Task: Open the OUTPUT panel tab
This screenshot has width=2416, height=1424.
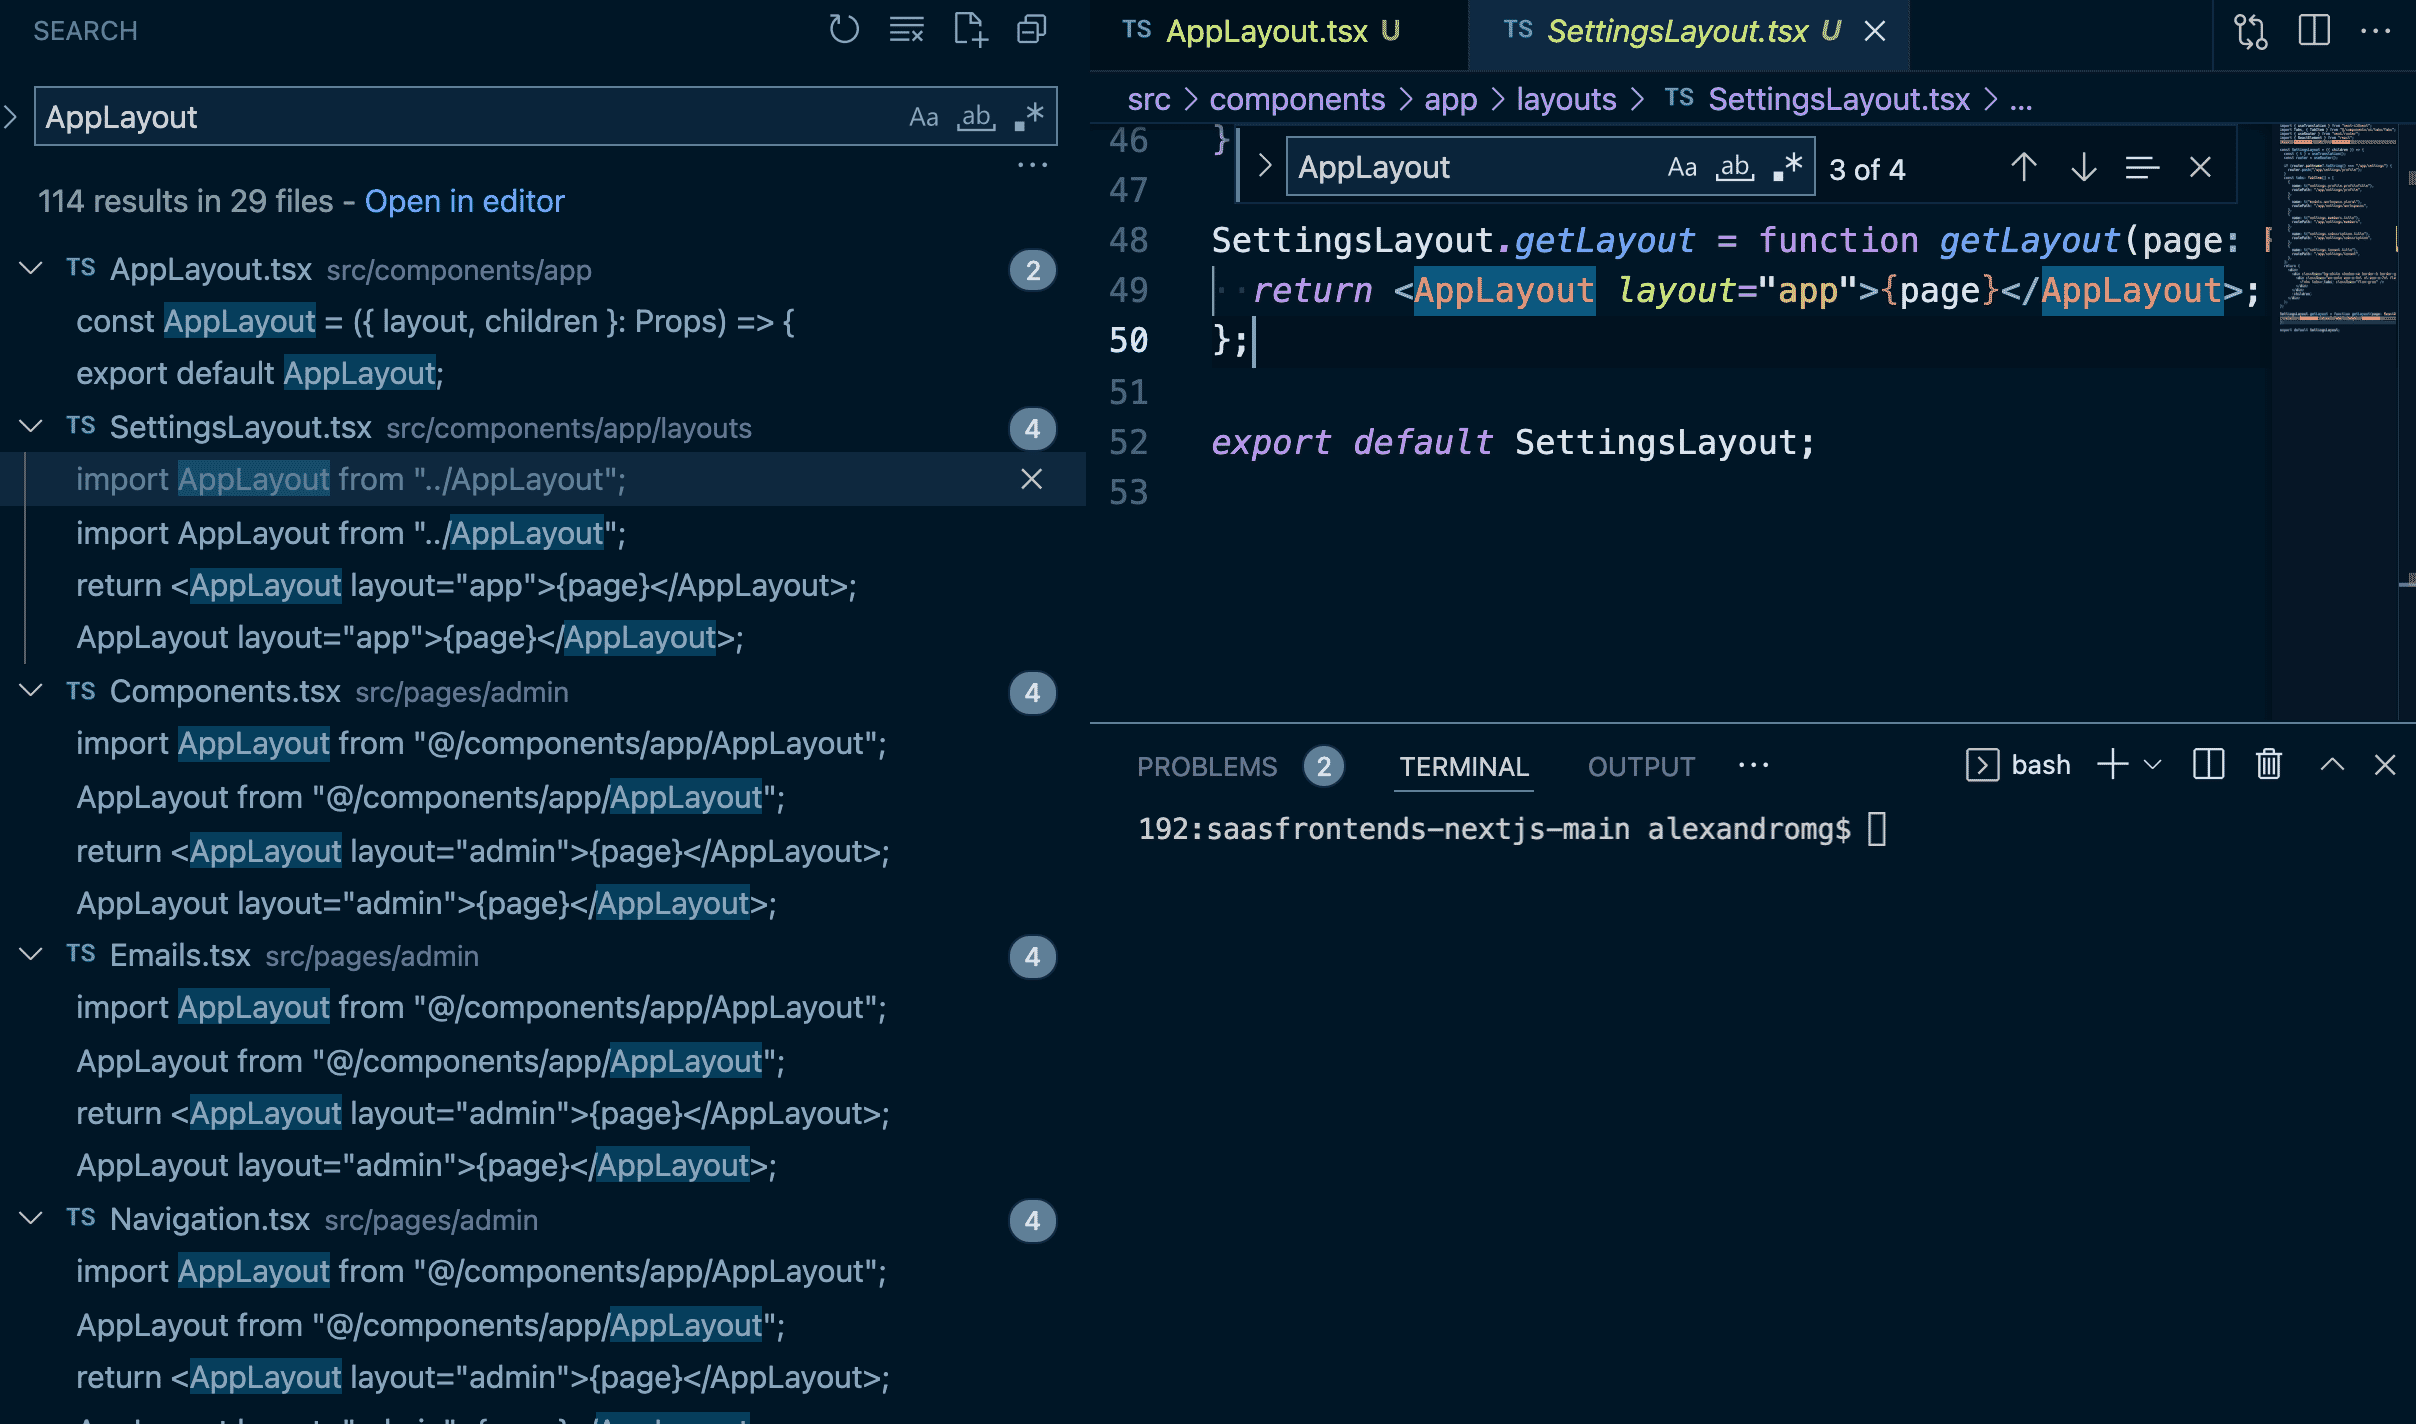Action: [1641, 766]
